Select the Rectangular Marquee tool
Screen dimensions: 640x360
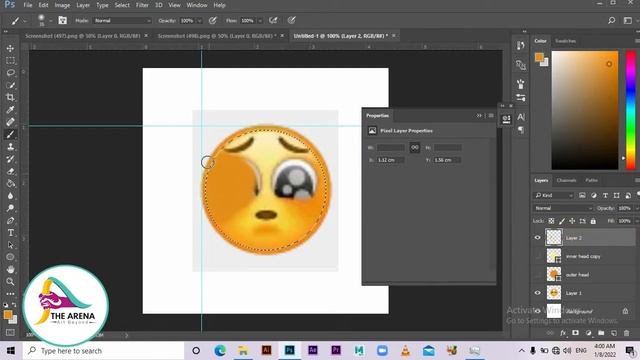coord(10,60)
